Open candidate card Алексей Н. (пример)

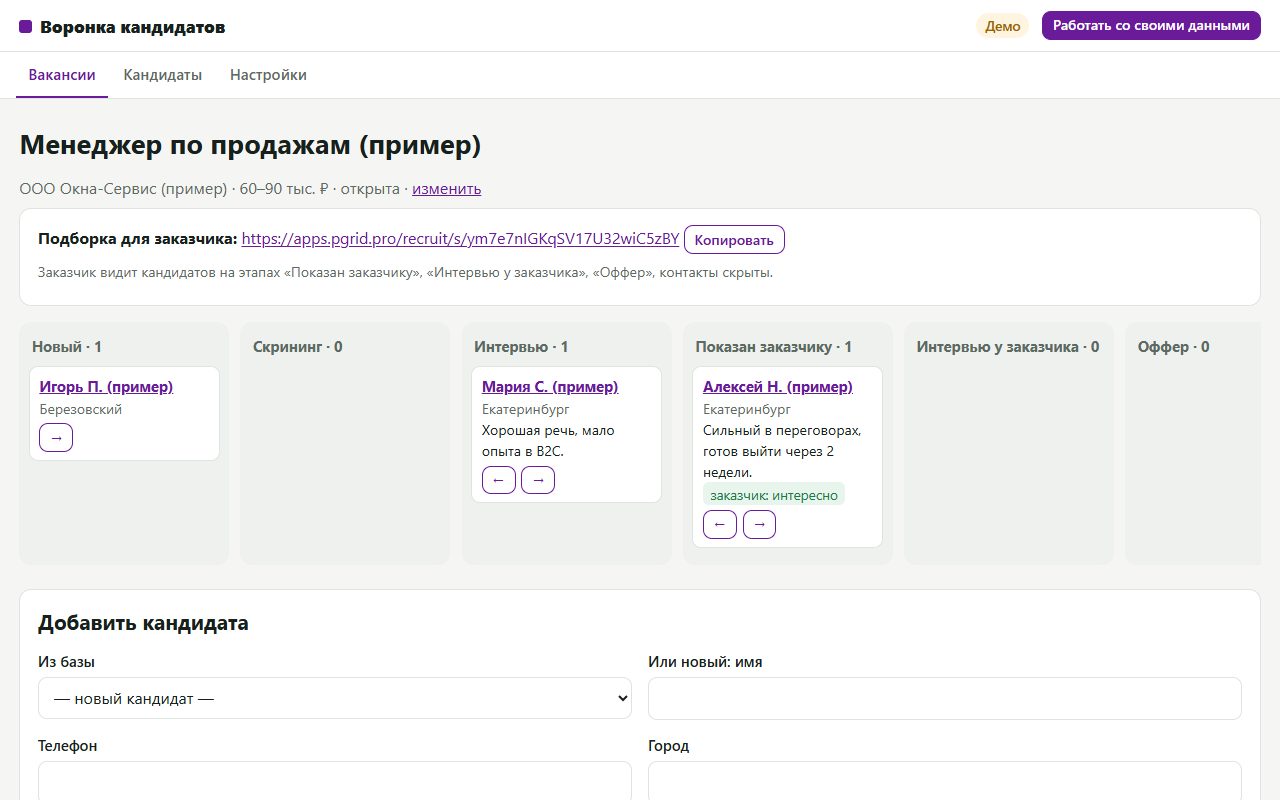click(778, 386)
